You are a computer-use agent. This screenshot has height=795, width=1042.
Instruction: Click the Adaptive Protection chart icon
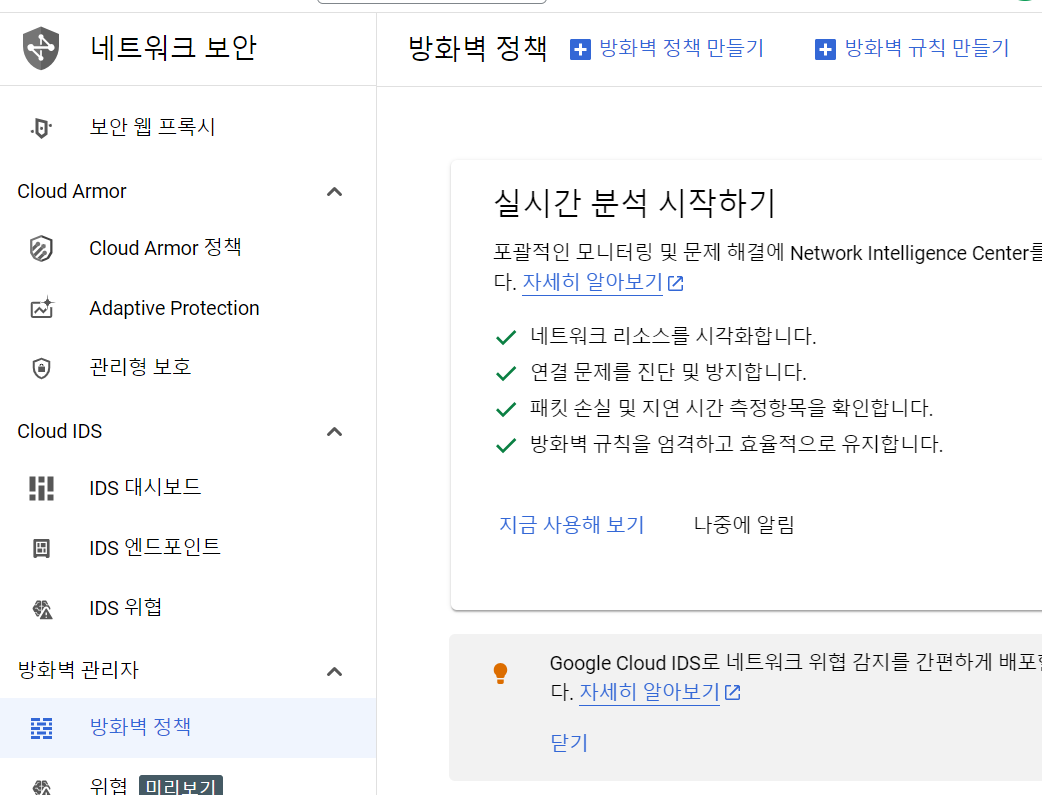pyautogui.click(x=42, y=308)
